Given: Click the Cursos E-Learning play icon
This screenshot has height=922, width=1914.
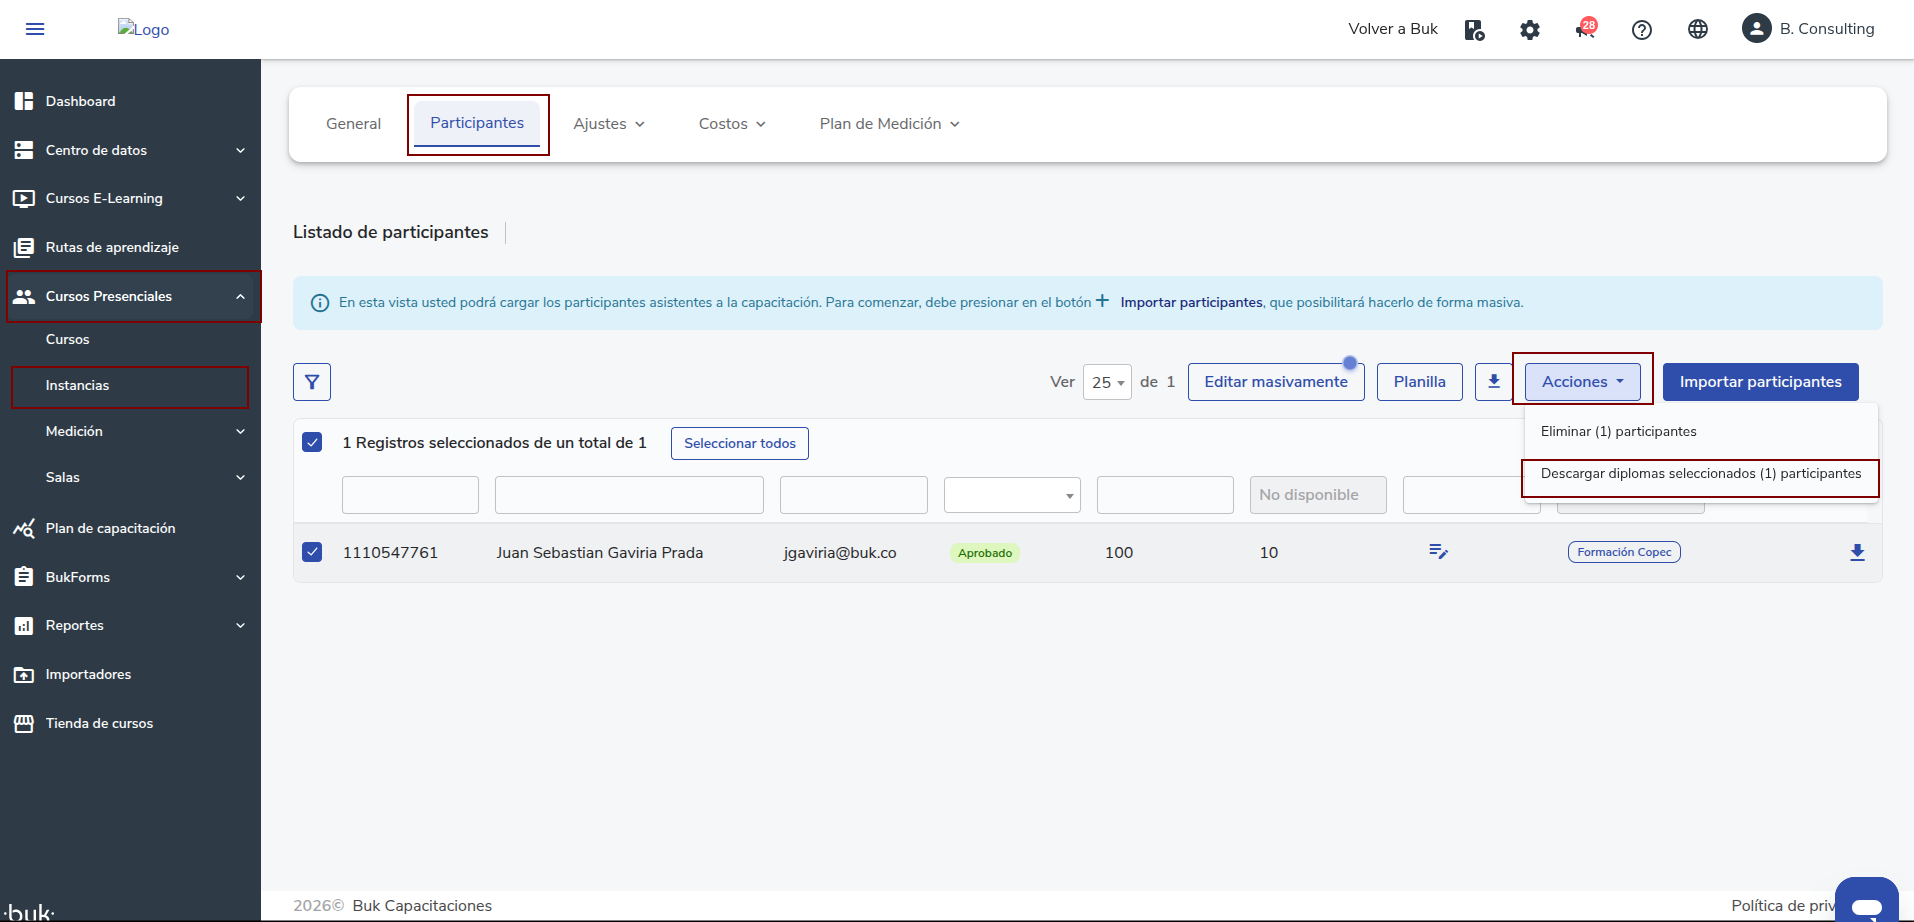Looking at the screenshot, I should pyautogui.click(x=24, y=198).
